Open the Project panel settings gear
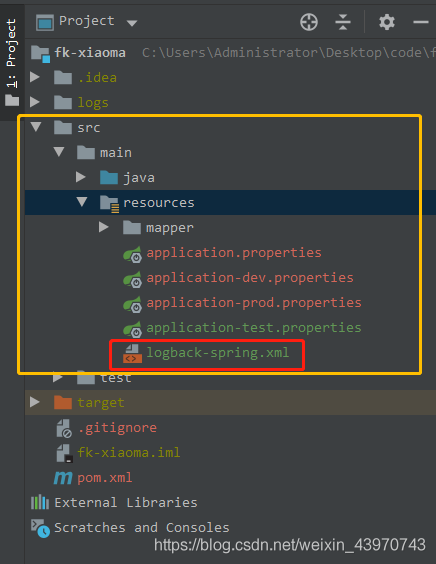This screenshot has height=564, width=436. (x=387, y=22)
